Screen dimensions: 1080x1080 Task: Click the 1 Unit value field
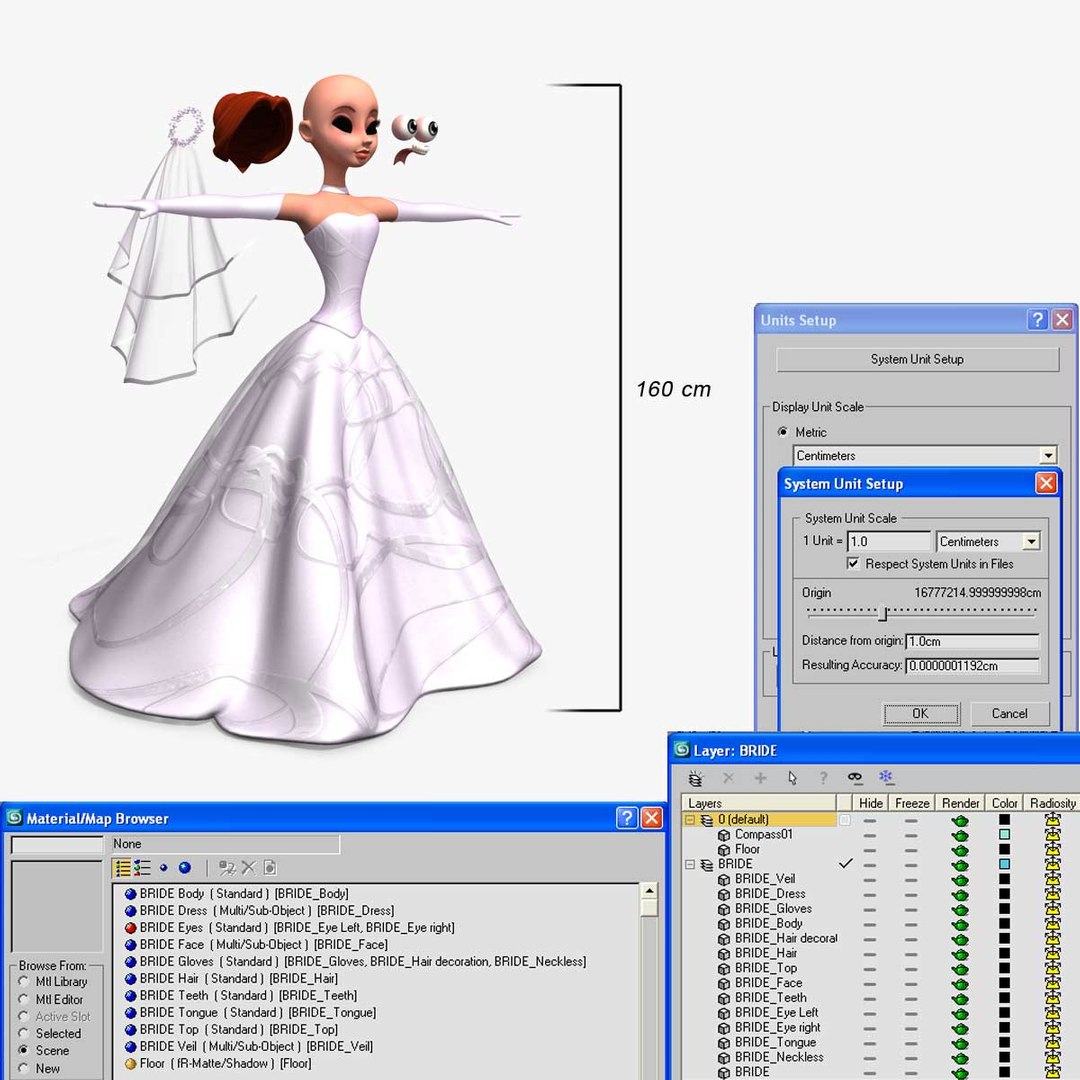pyautogui.click(x=889, y=541)
